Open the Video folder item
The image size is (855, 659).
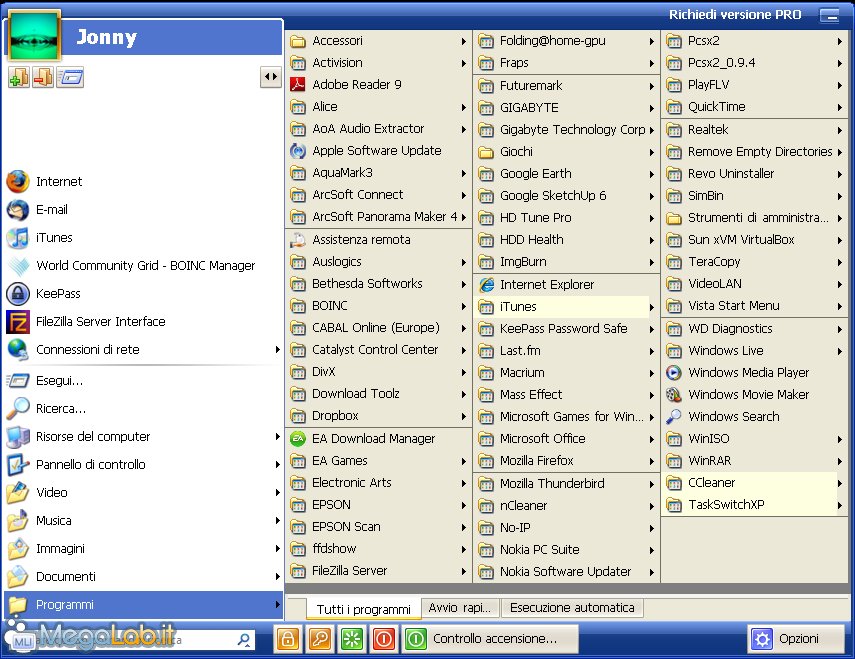click(x=144, y=492)
